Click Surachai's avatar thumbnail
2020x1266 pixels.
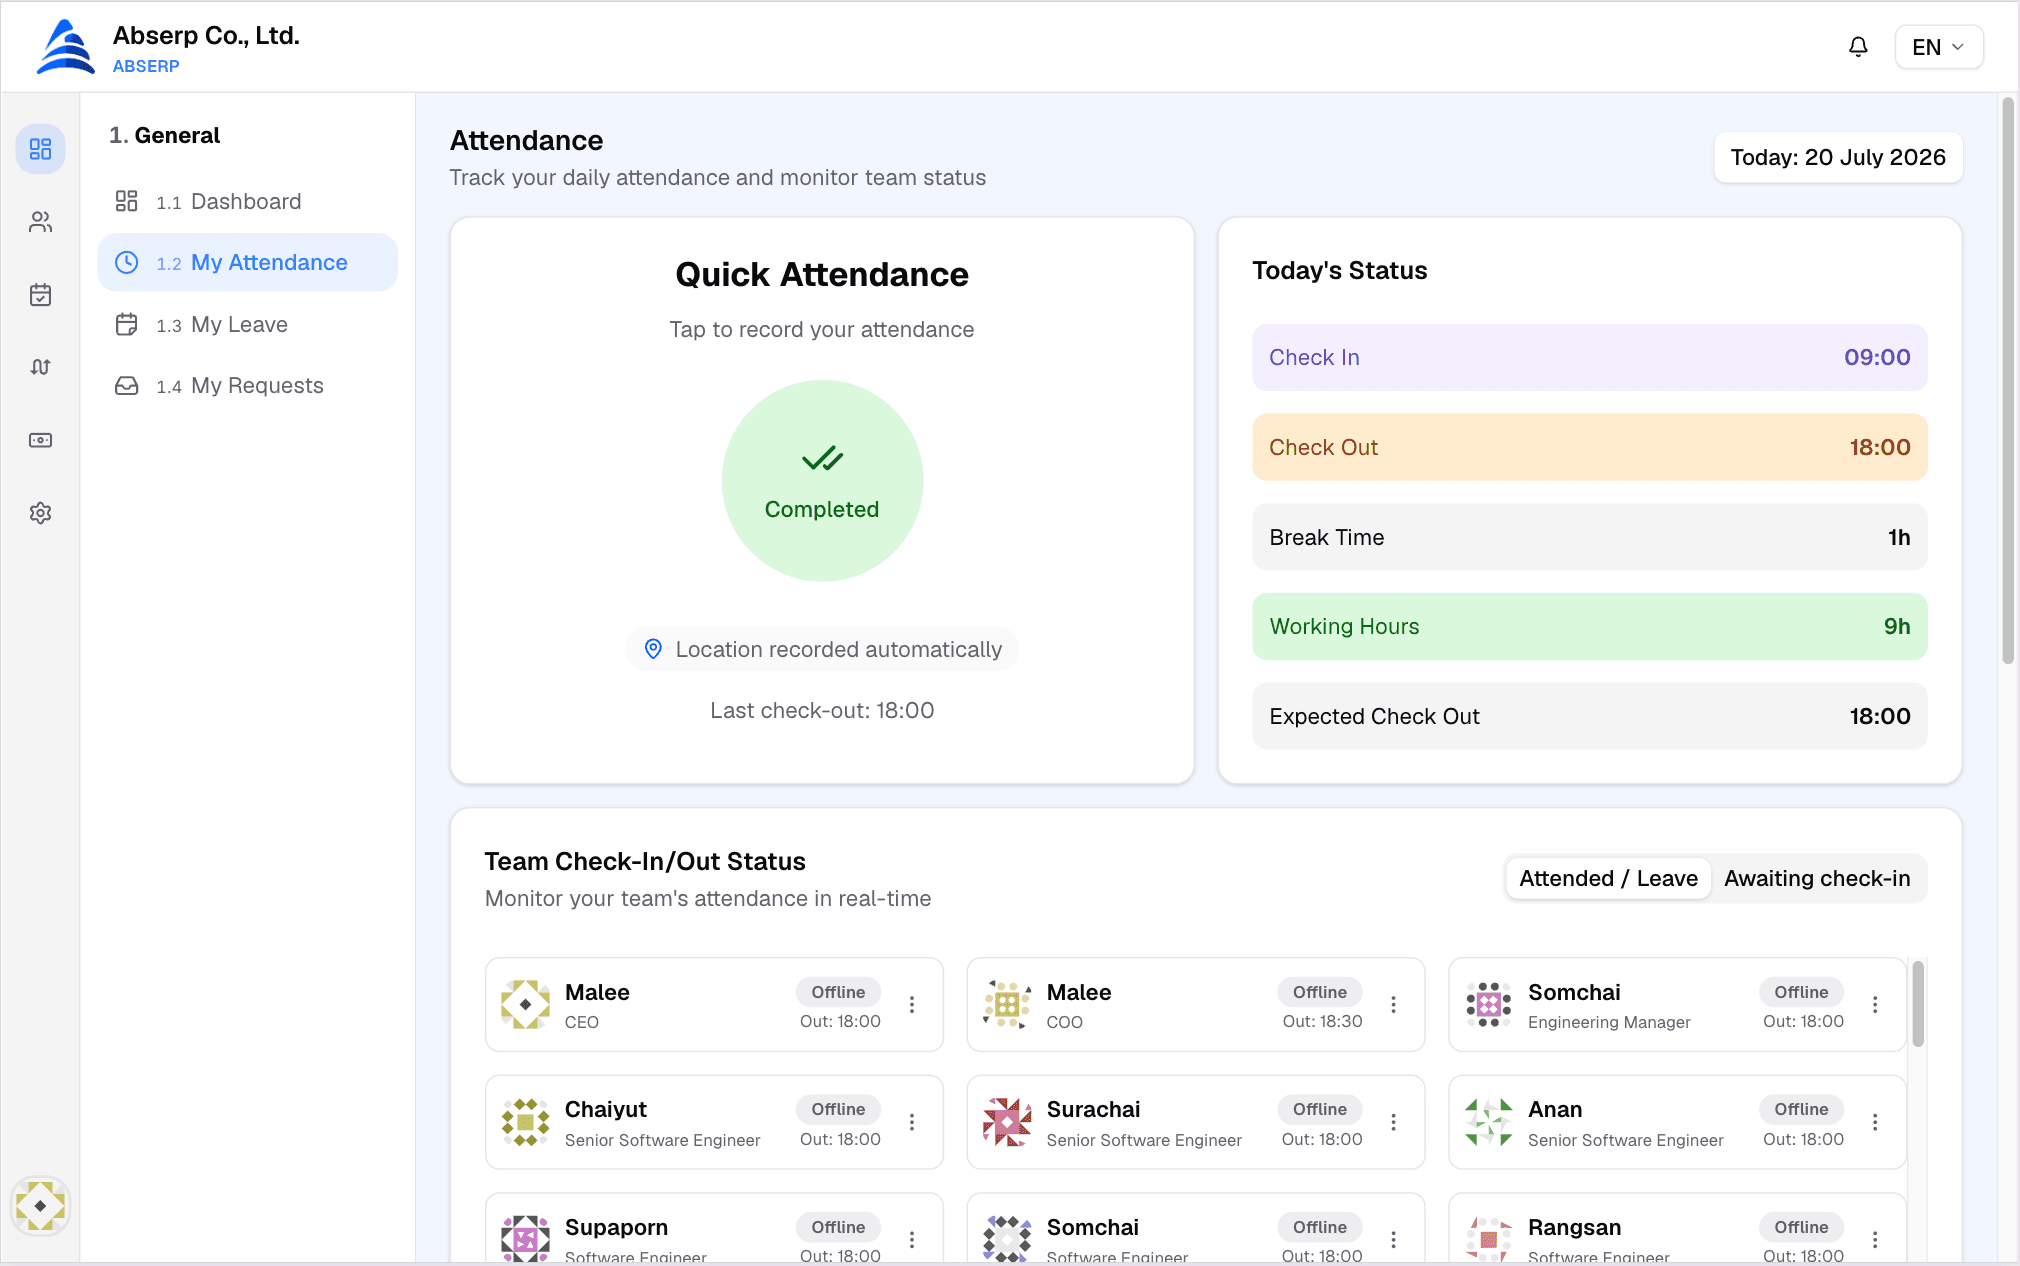point(1007,1122)
